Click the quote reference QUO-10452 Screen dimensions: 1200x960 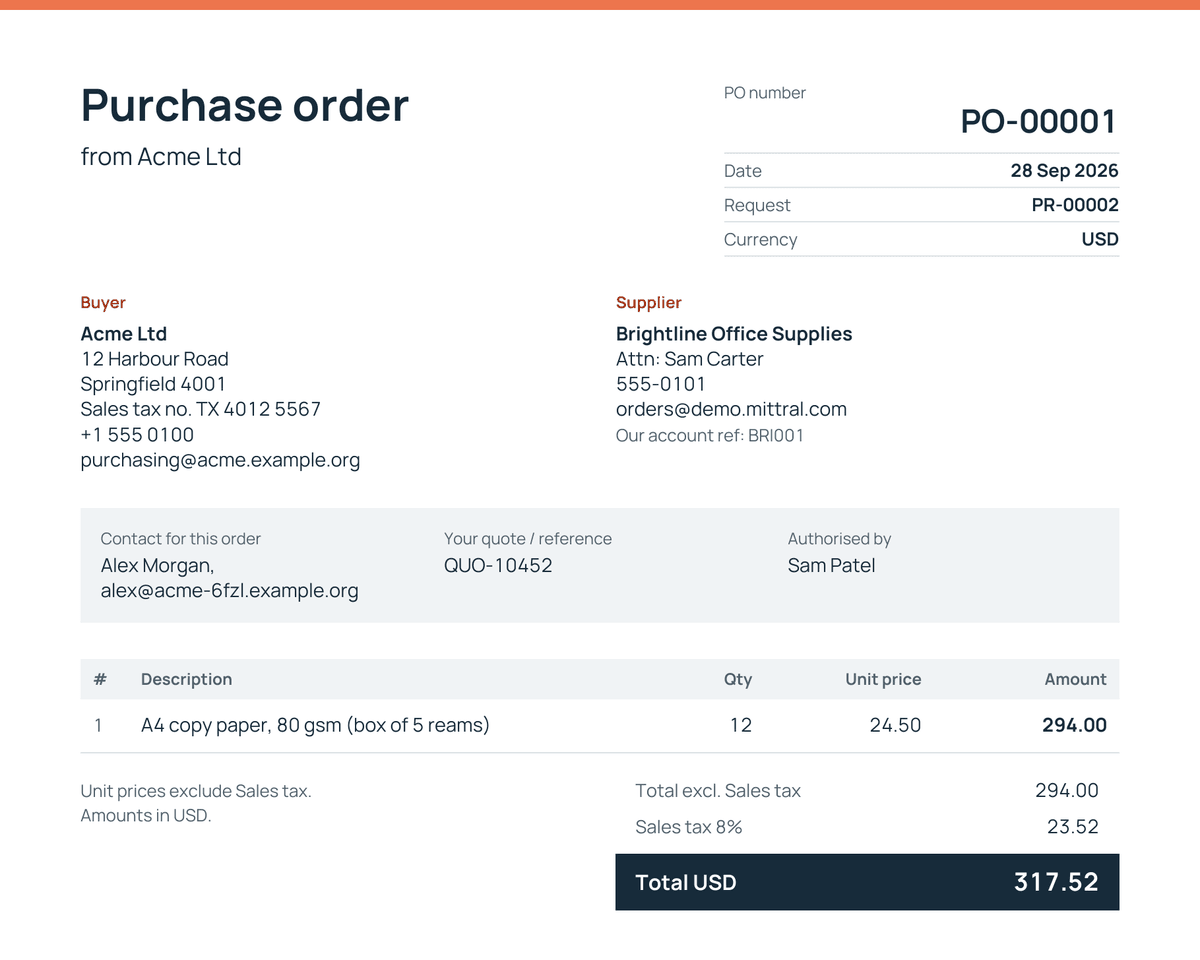pos(498,566)
